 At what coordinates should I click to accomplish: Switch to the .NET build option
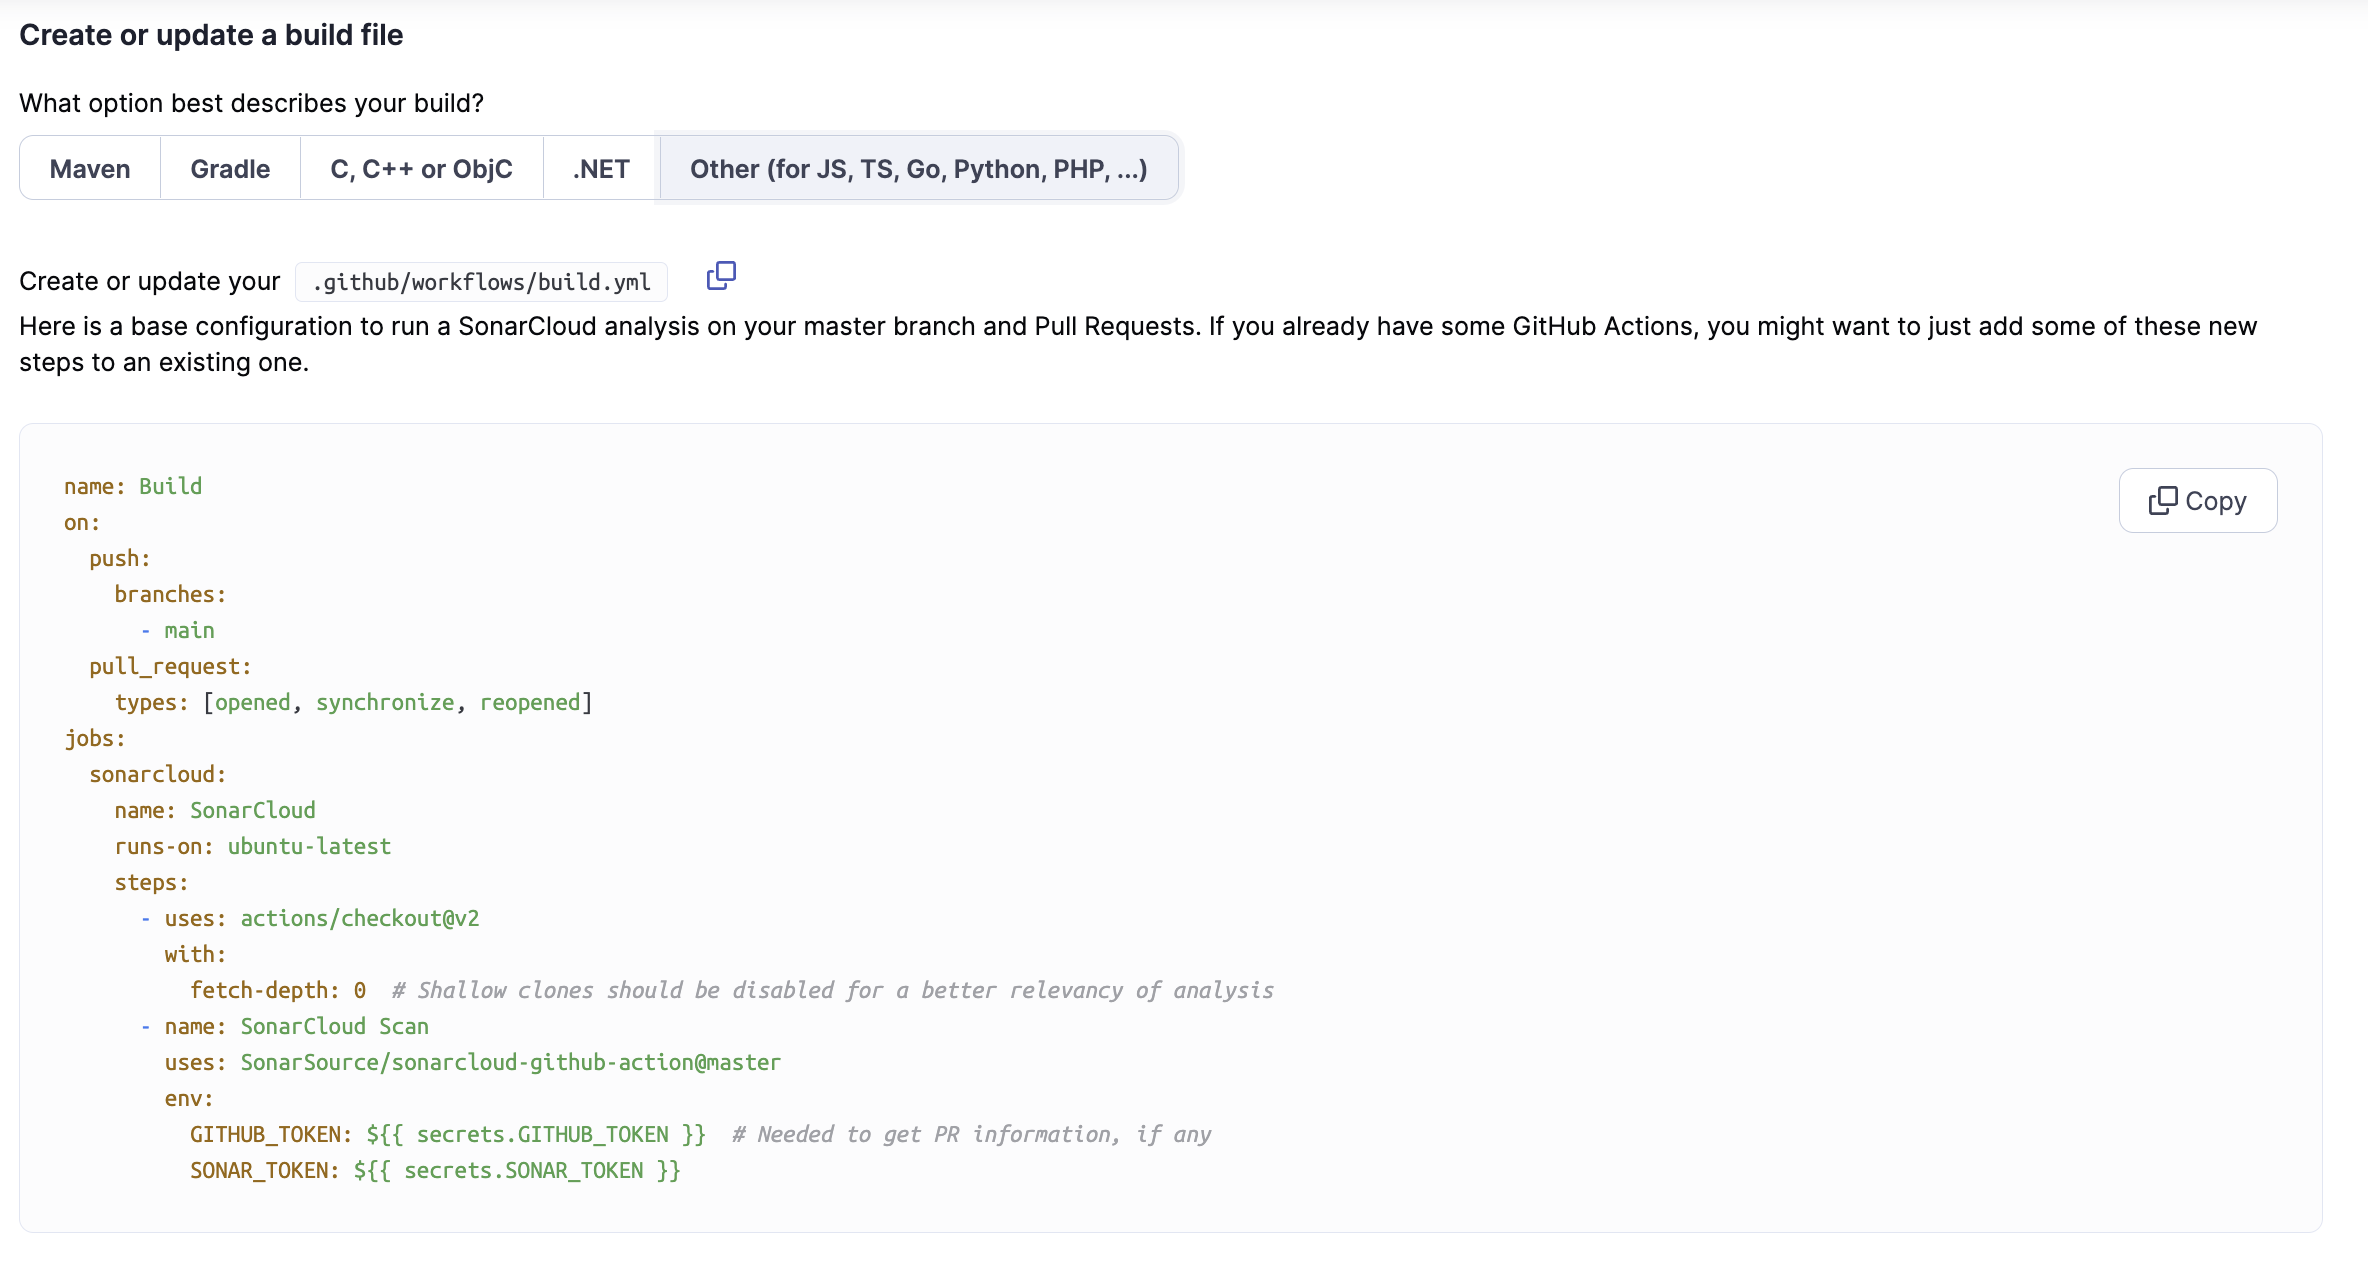601,169
